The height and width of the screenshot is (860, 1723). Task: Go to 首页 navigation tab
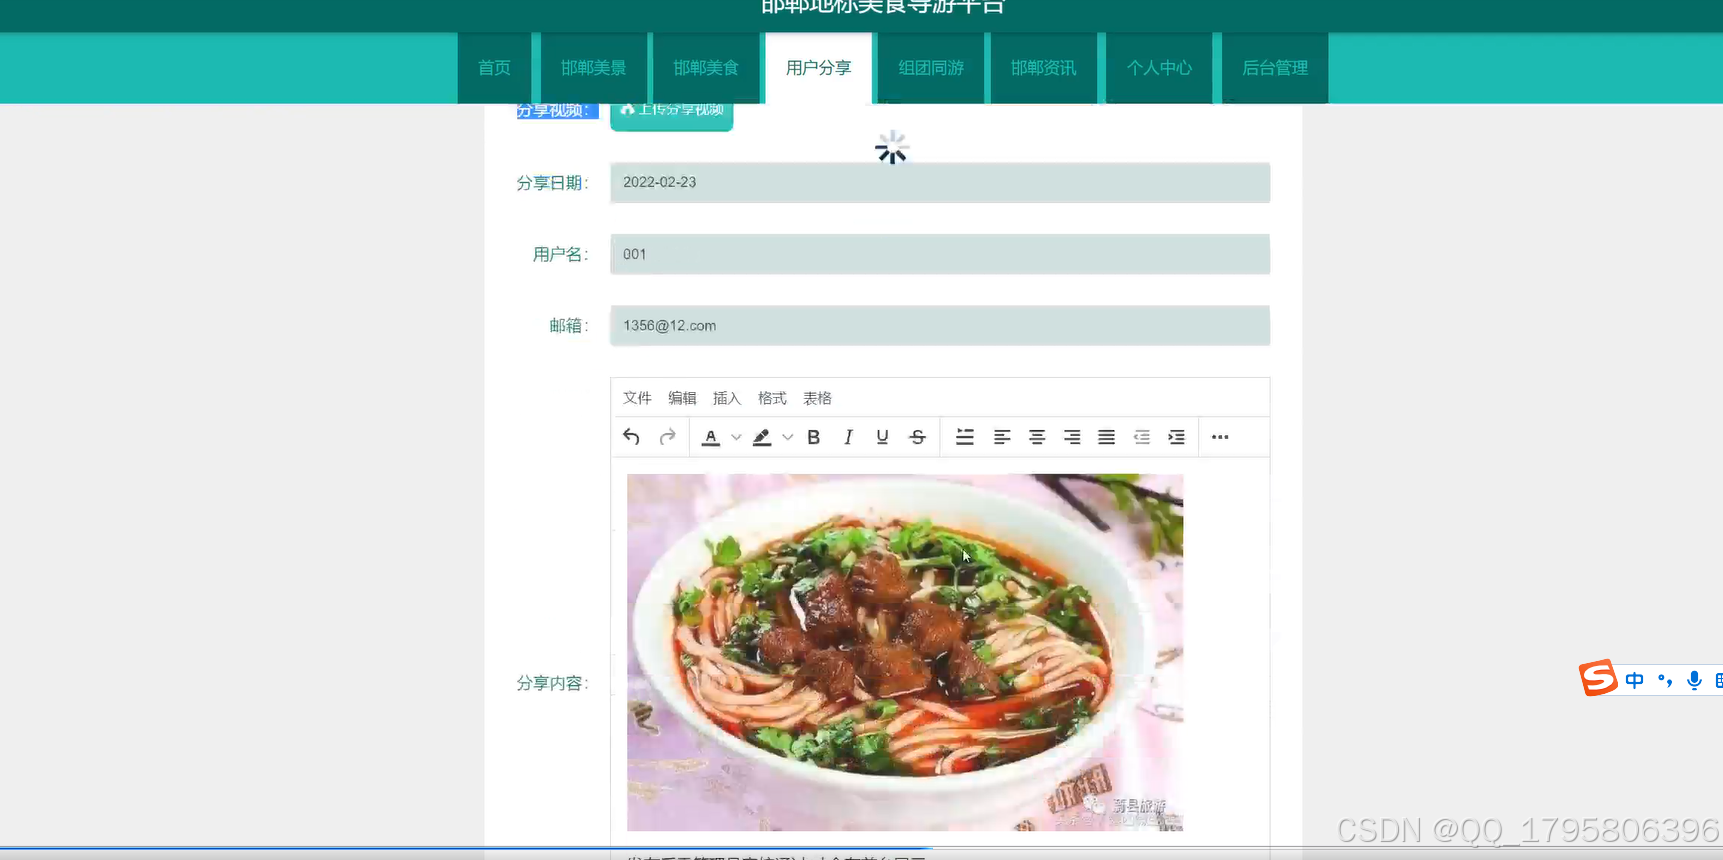tap(494, 68)
